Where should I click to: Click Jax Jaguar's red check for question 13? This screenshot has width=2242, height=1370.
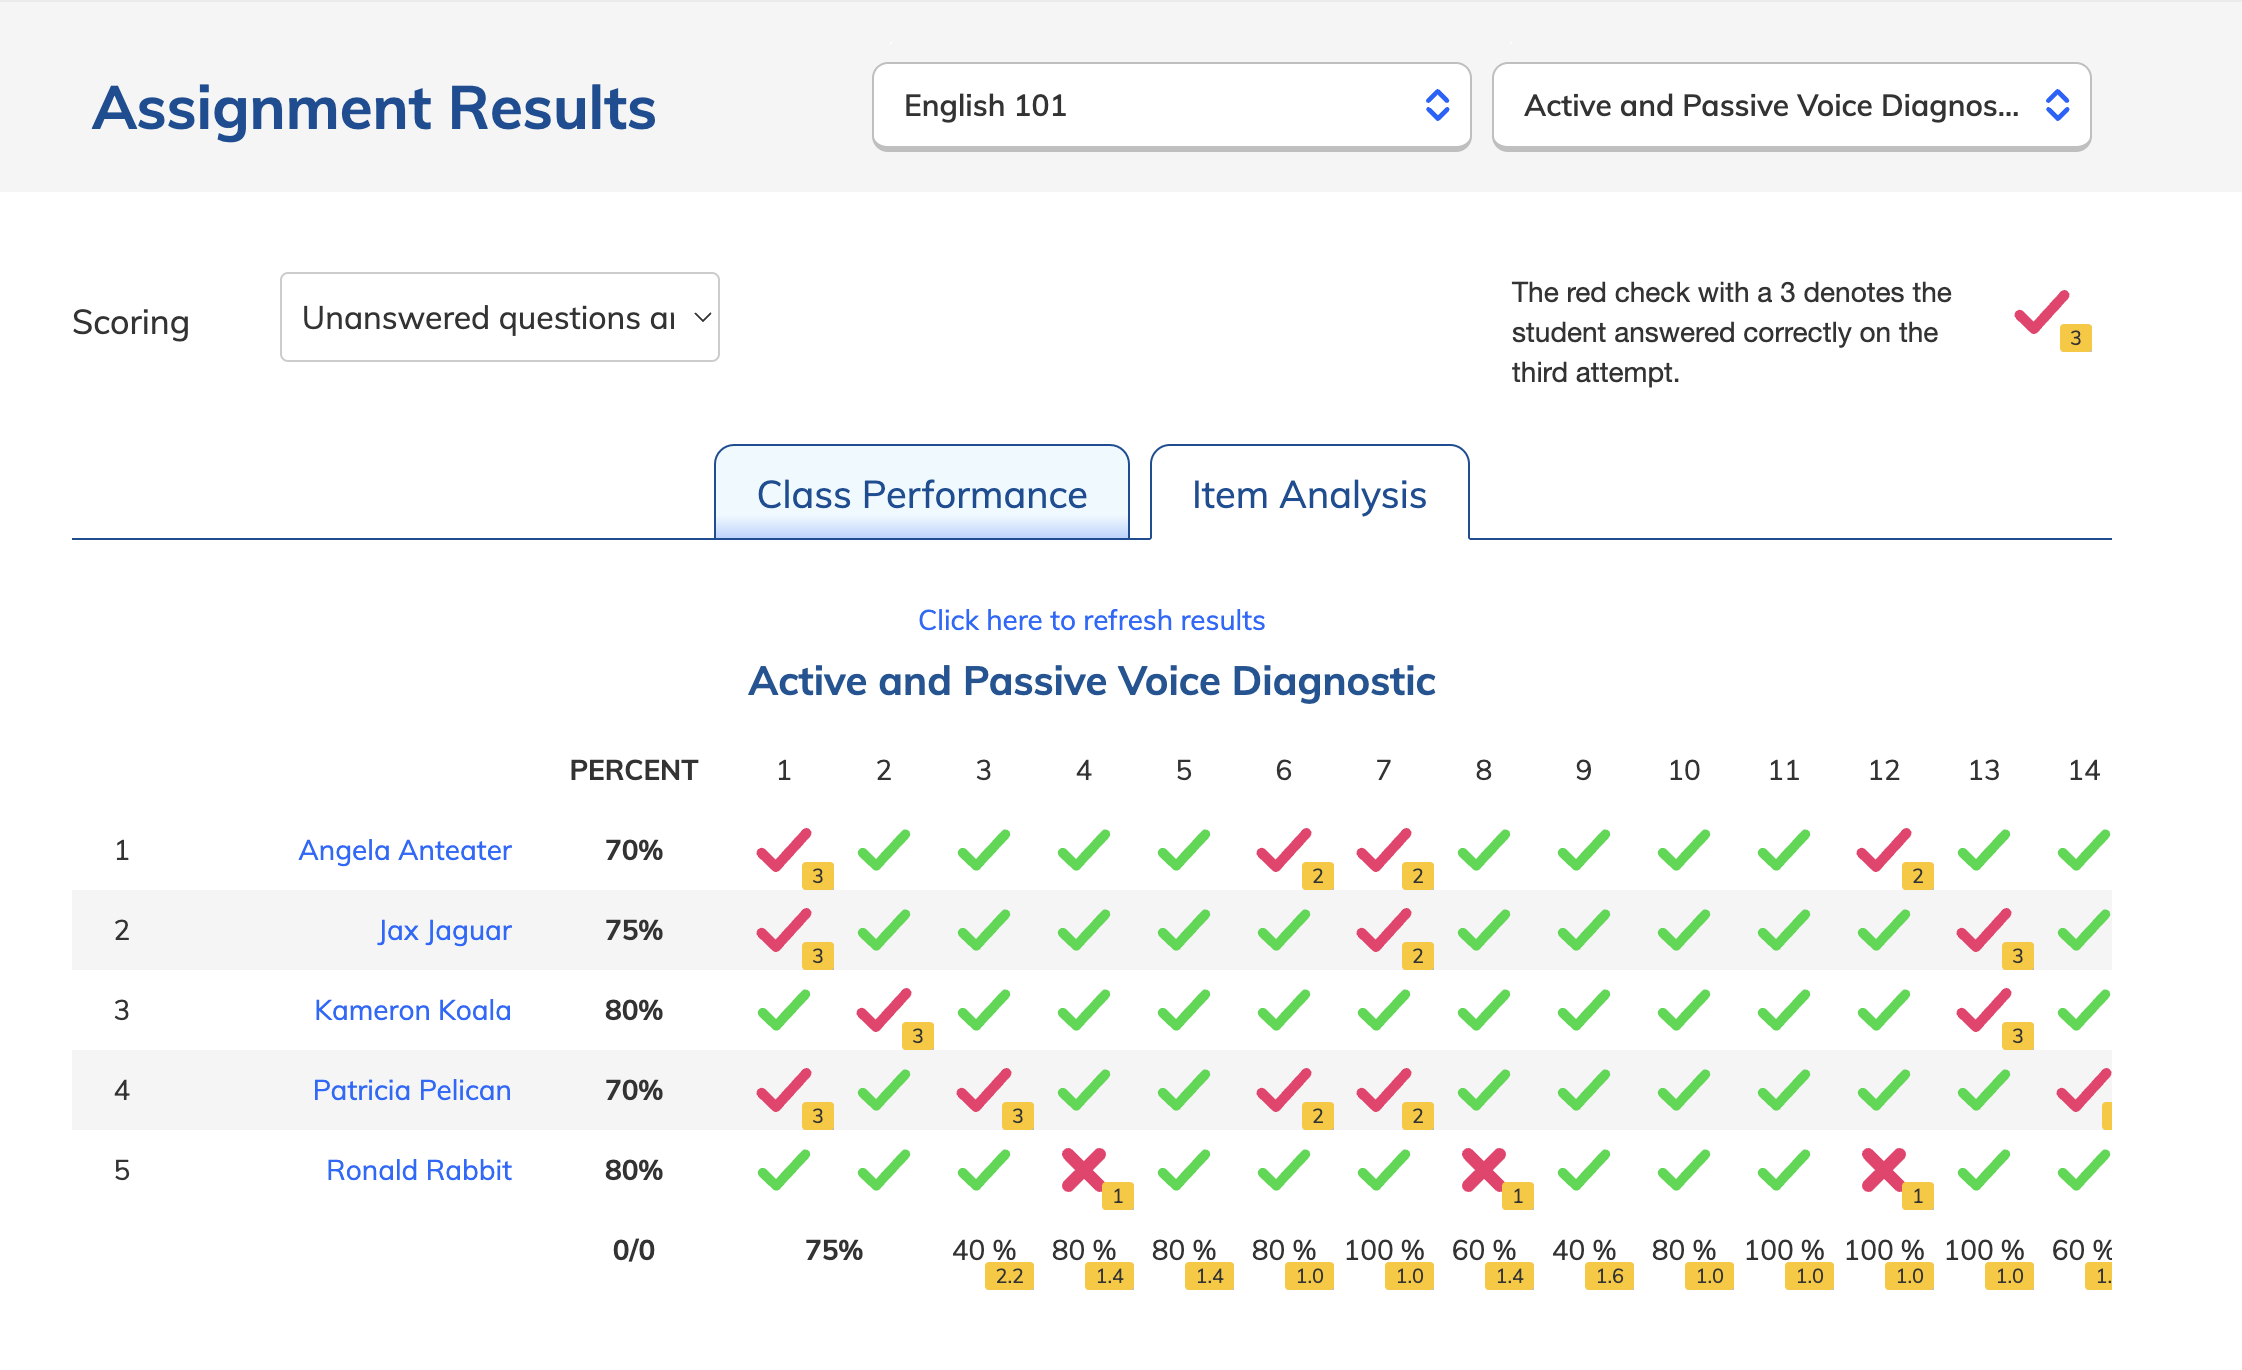(x=1984, y=930)
